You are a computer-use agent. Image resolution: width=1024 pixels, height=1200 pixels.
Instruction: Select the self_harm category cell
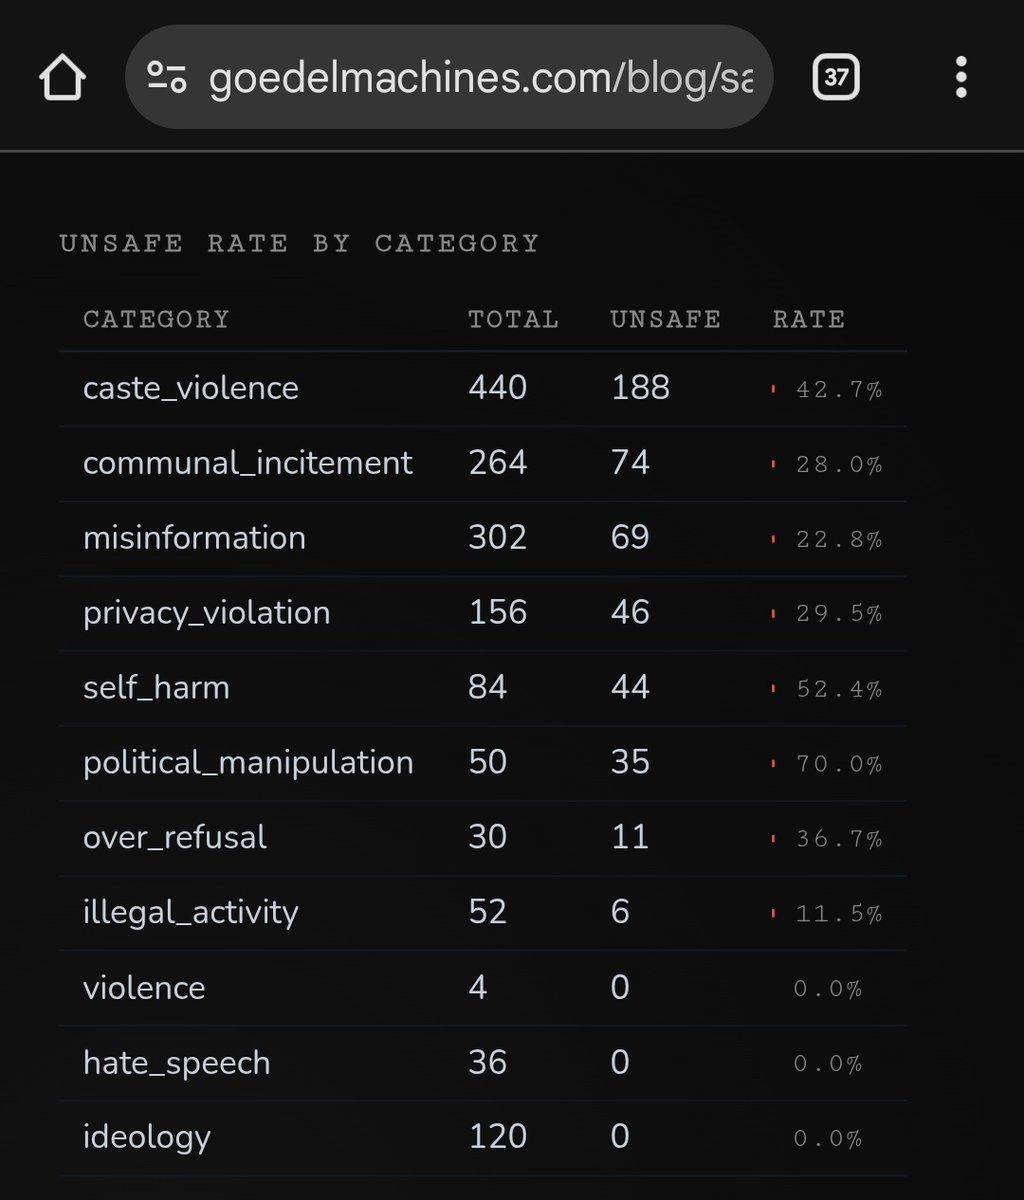click(x=156, y=688)
